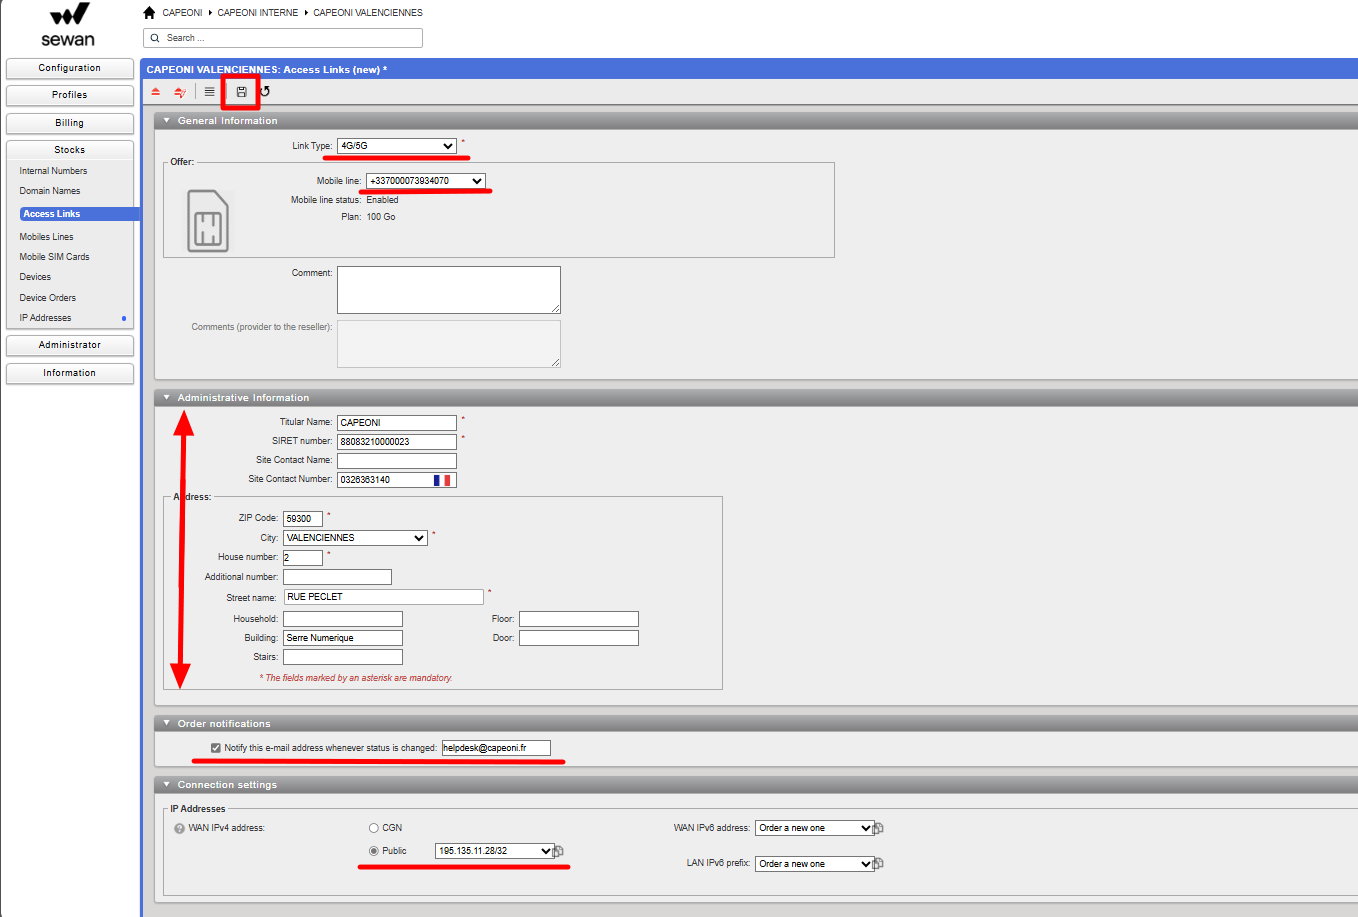Click the SIRET number field
1358x917 pixels.
click(397, 442)
